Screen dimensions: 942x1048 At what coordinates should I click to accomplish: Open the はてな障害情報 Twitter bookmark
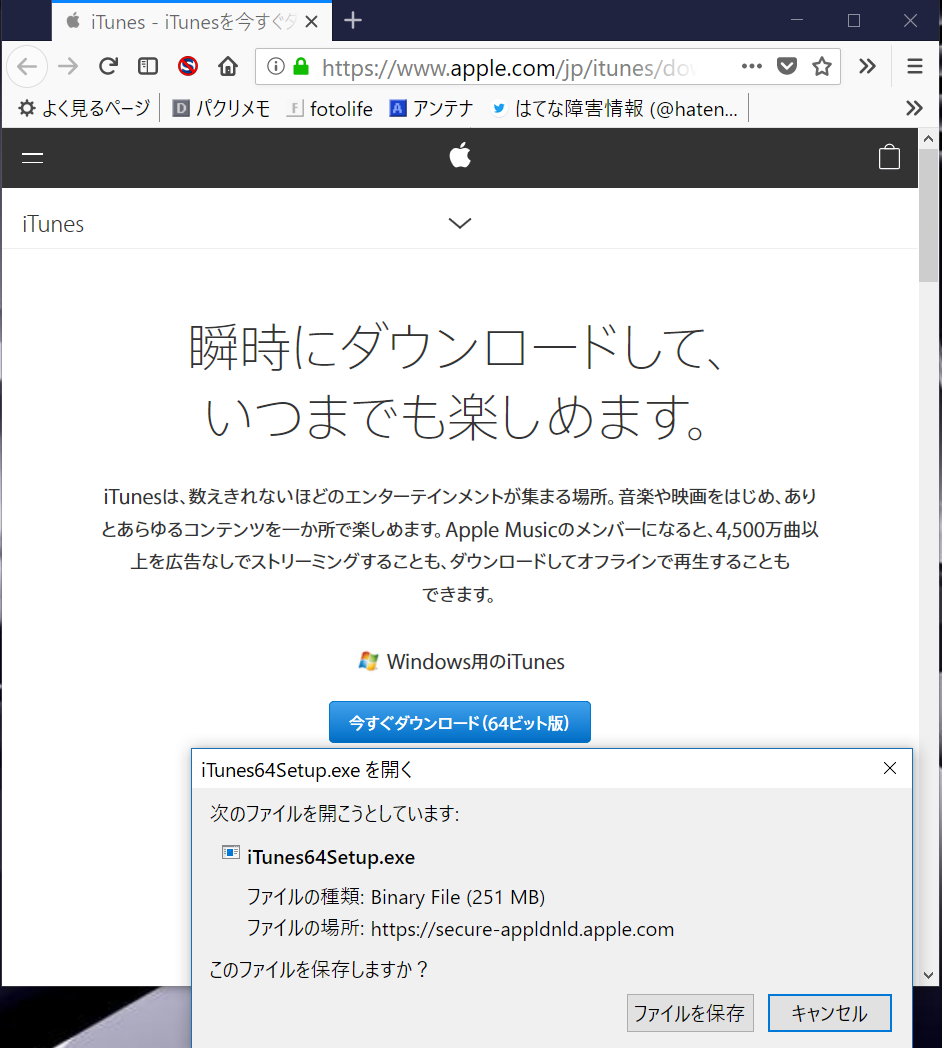(x=614, y=108)
